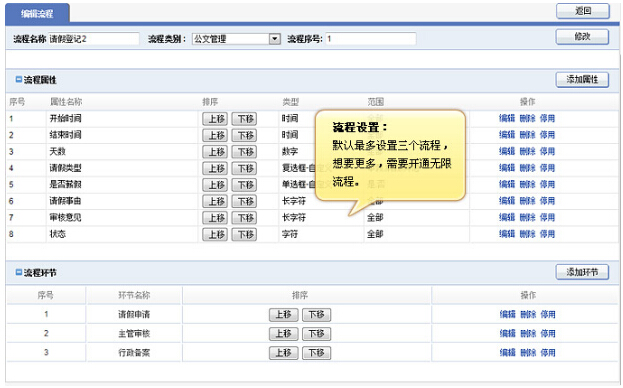Move 请假事由 attribute up

[215, 201]
